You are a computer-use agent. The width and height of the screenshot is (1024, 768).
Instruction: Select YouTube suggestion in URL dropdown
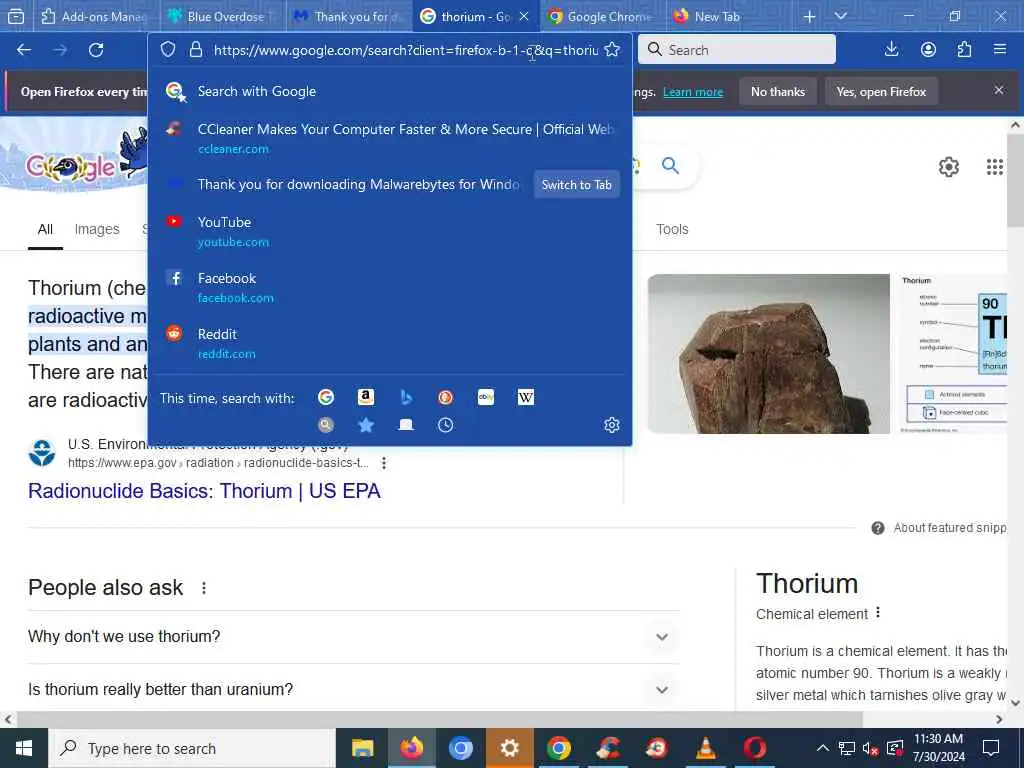(390, 231)
